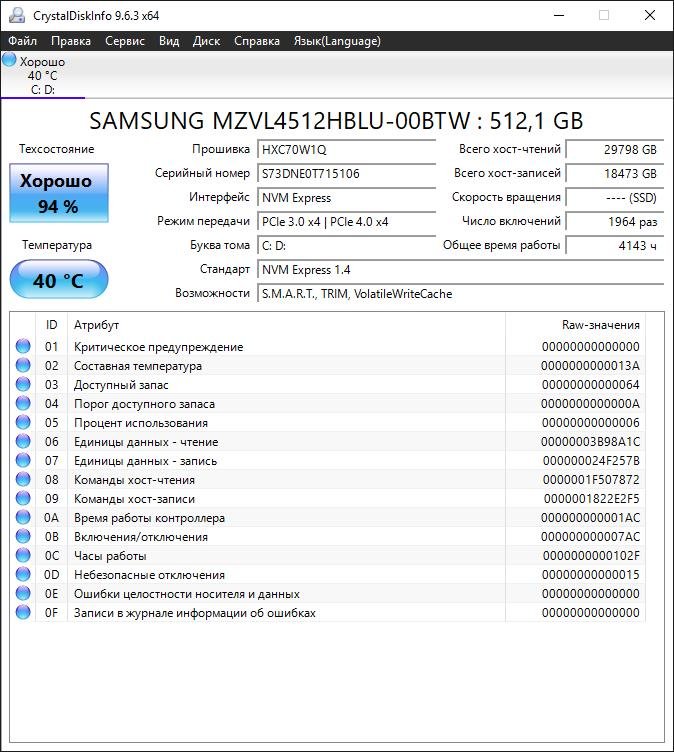Image resolution: width=674 pixels, height=752 pixels.
Task: Click status orb for attribute 0E
Action: 23,593
